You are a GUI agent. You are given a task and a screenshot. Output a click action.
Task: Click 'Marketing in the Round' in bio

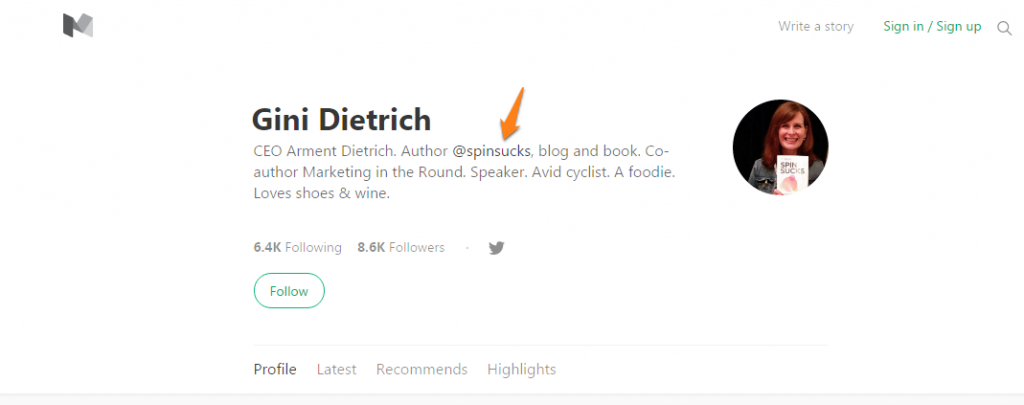(x=378, y=173)
